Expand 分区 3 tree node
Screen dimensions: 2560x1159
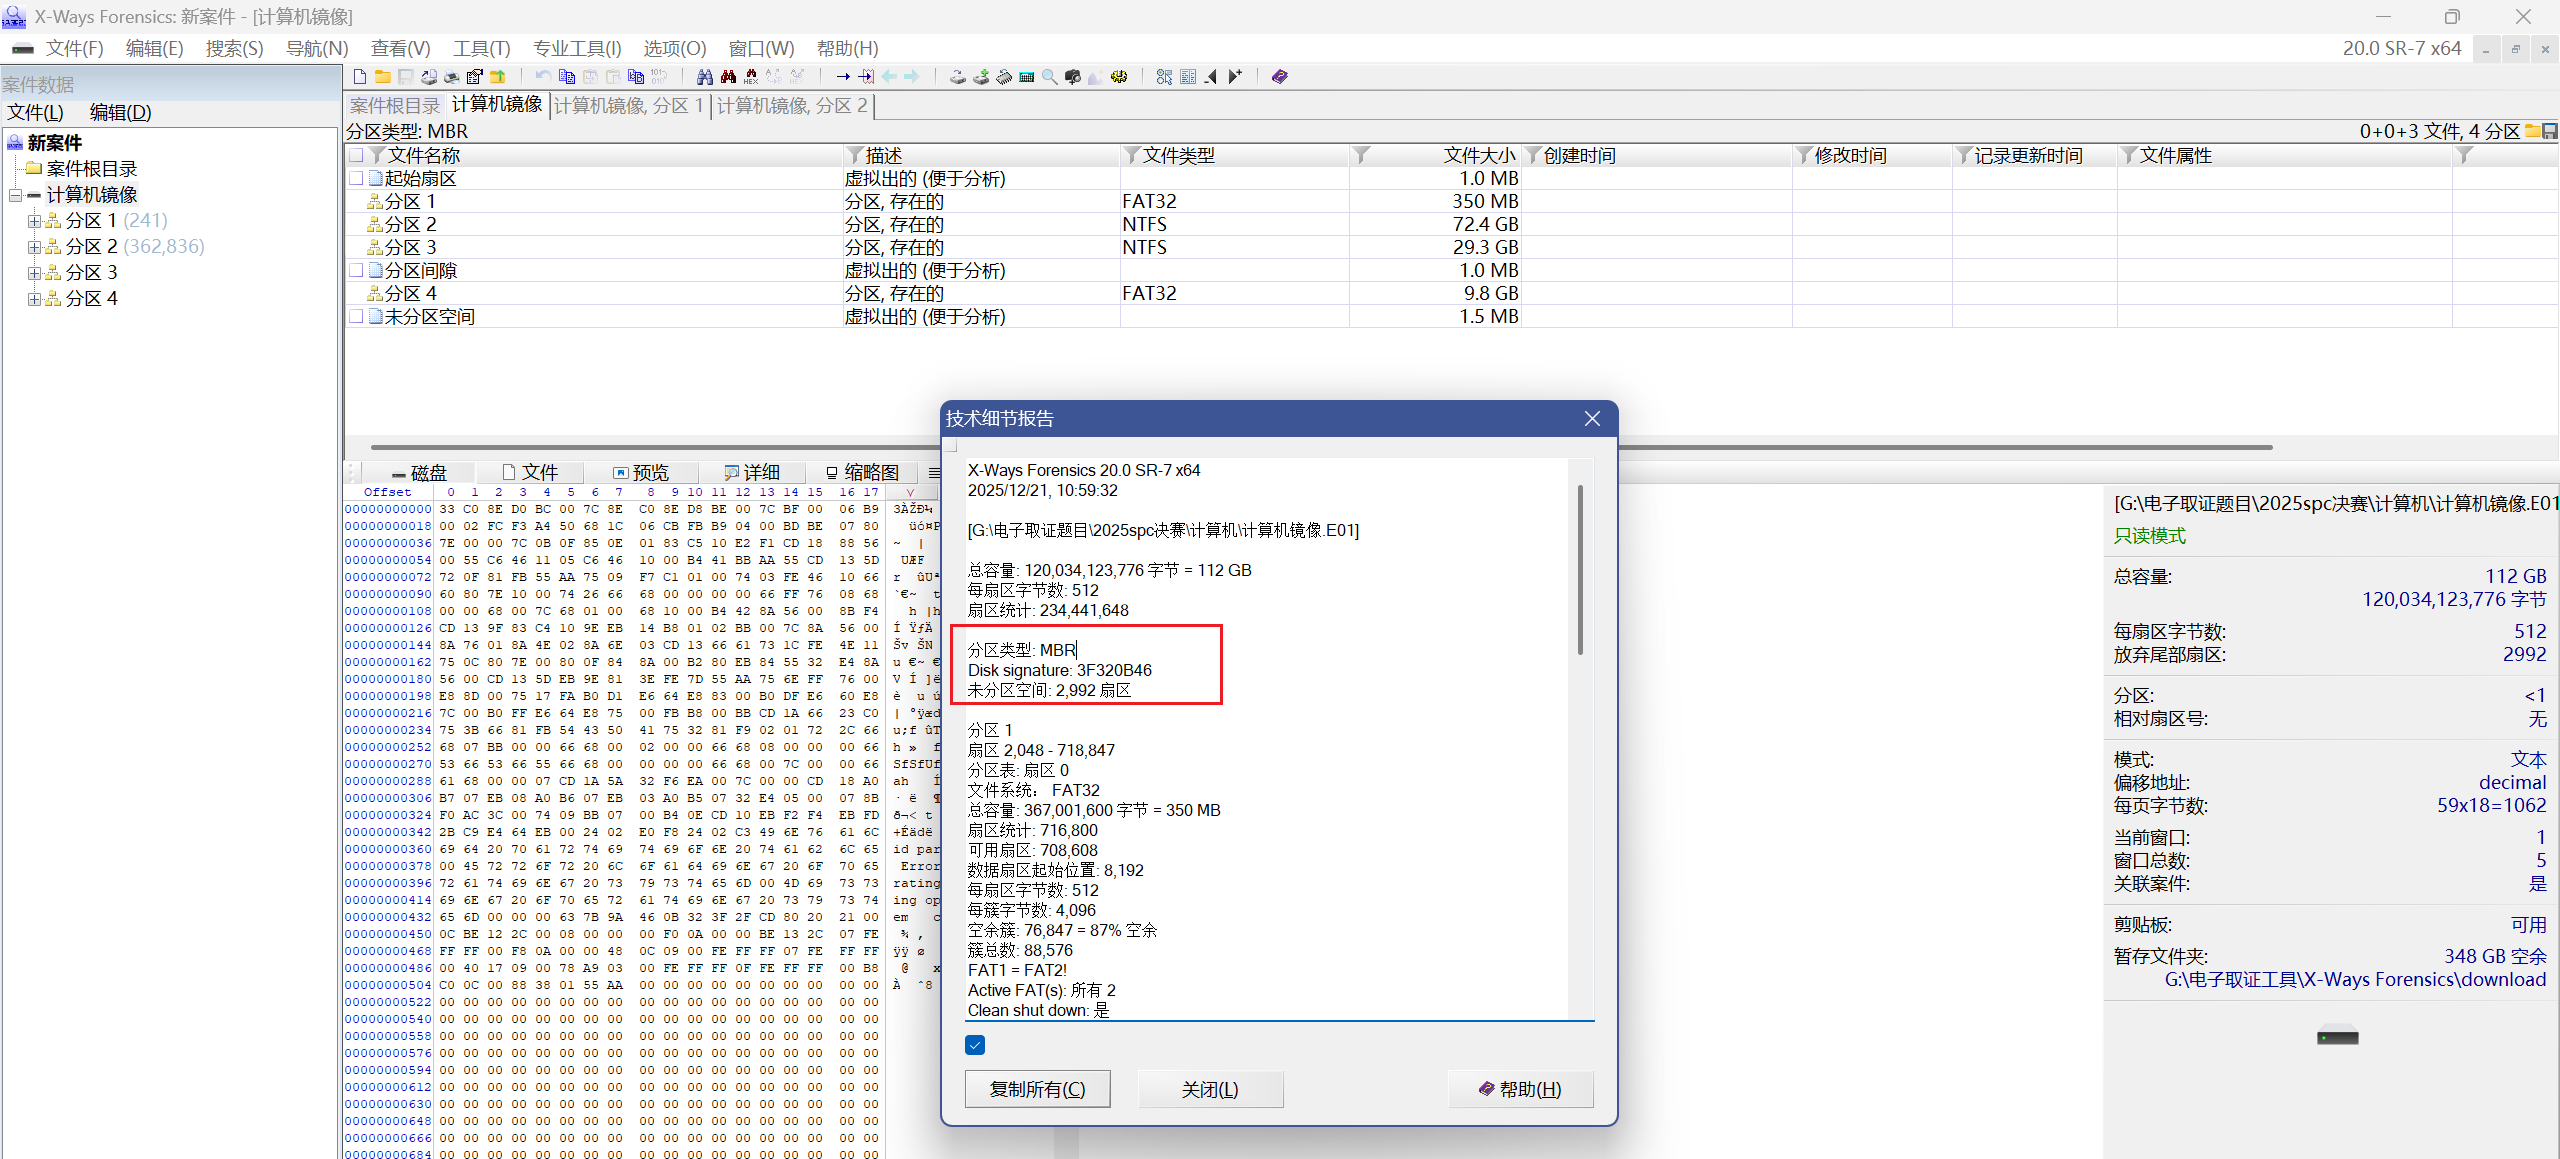(34, 273)
